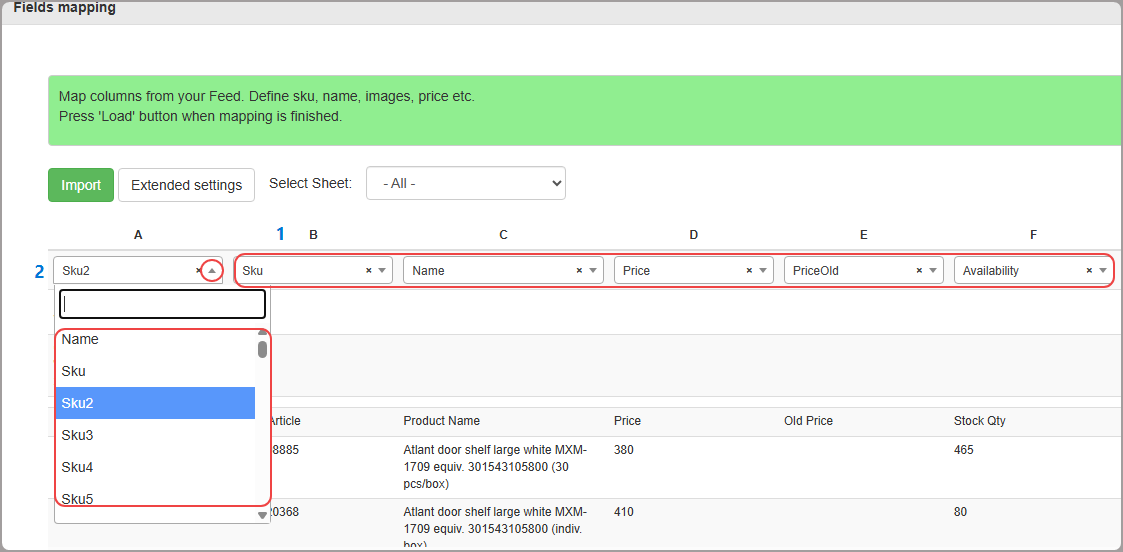
Task: Click column letter C header
Action: (503, 235)
